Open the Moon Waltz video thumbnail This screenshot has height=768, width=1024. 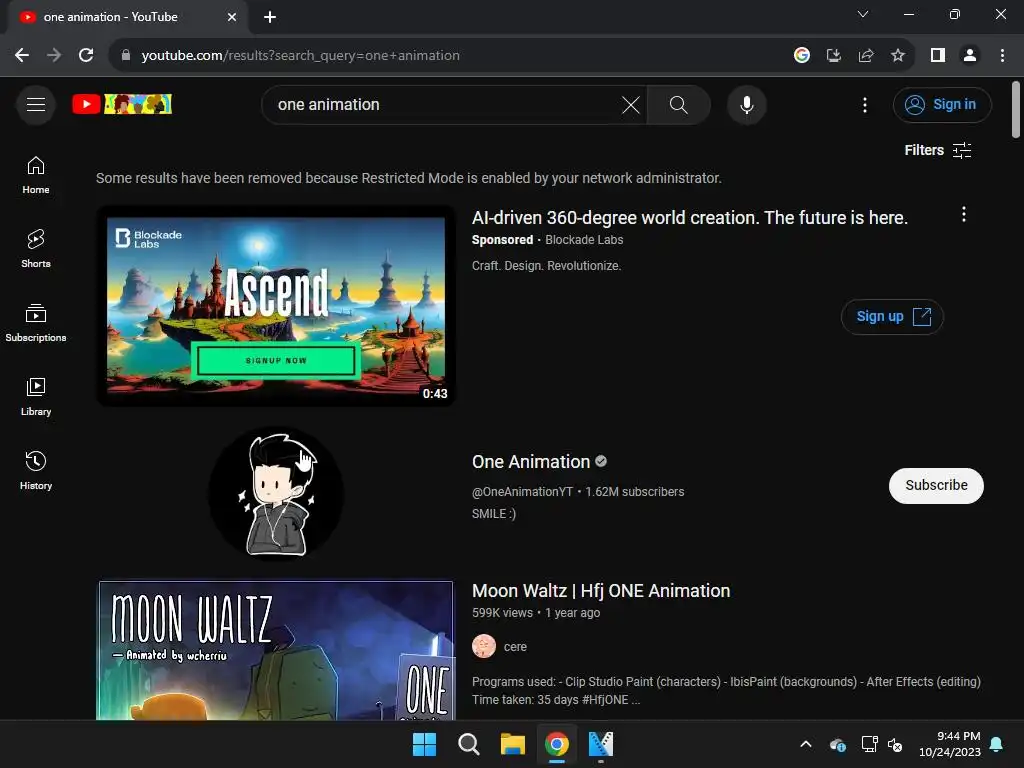click(x=276, y=650)
